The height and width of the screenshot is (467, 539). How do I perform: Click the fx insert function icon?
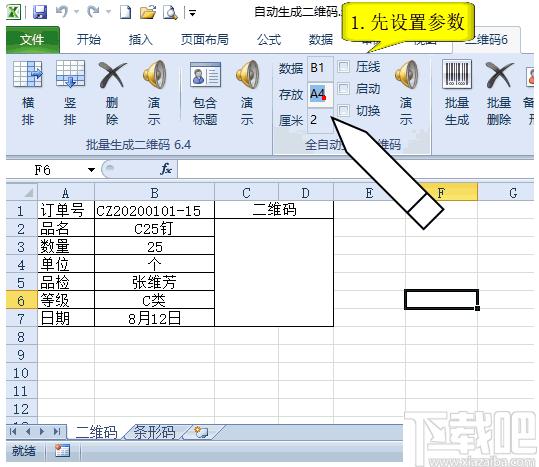tap(166, 169)
